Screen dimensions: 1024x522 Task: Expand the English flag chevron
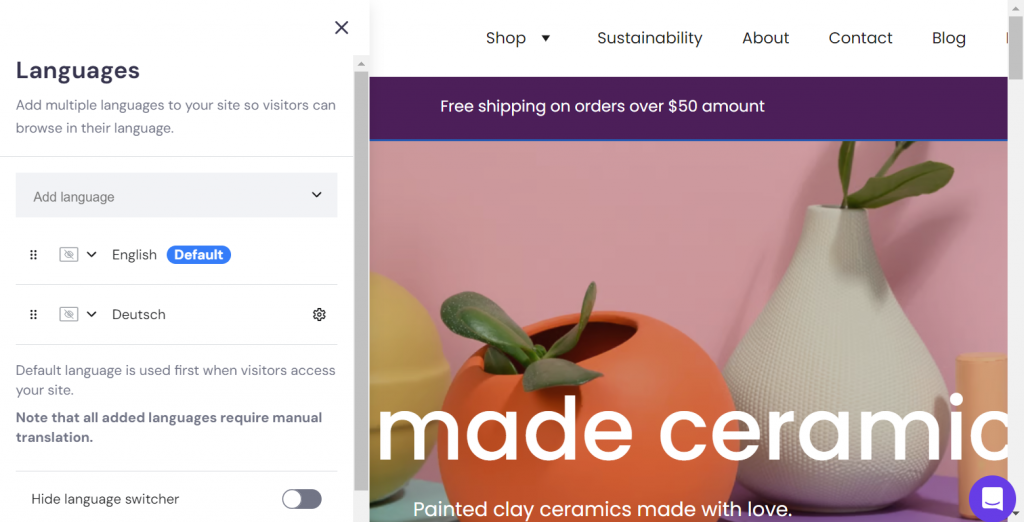click(x=92, y=255)
